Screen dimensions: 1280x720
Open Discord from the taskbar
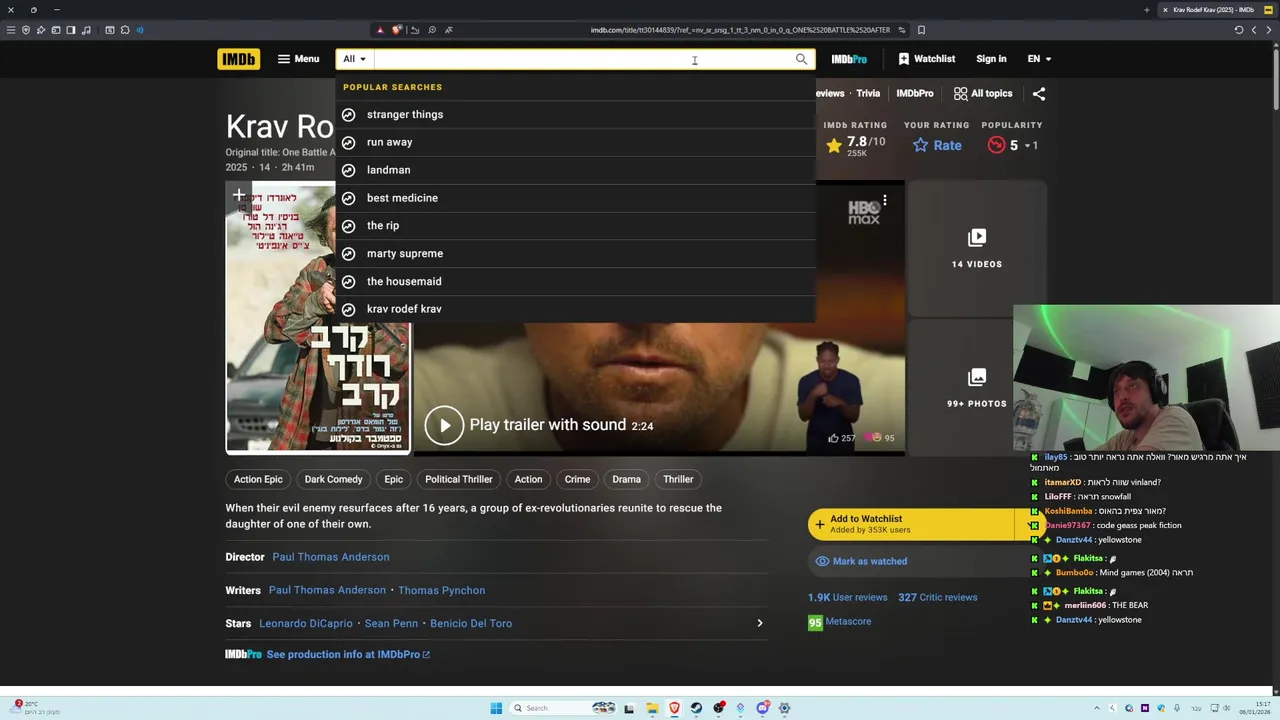pyautogui.click(x=762, y=708)
